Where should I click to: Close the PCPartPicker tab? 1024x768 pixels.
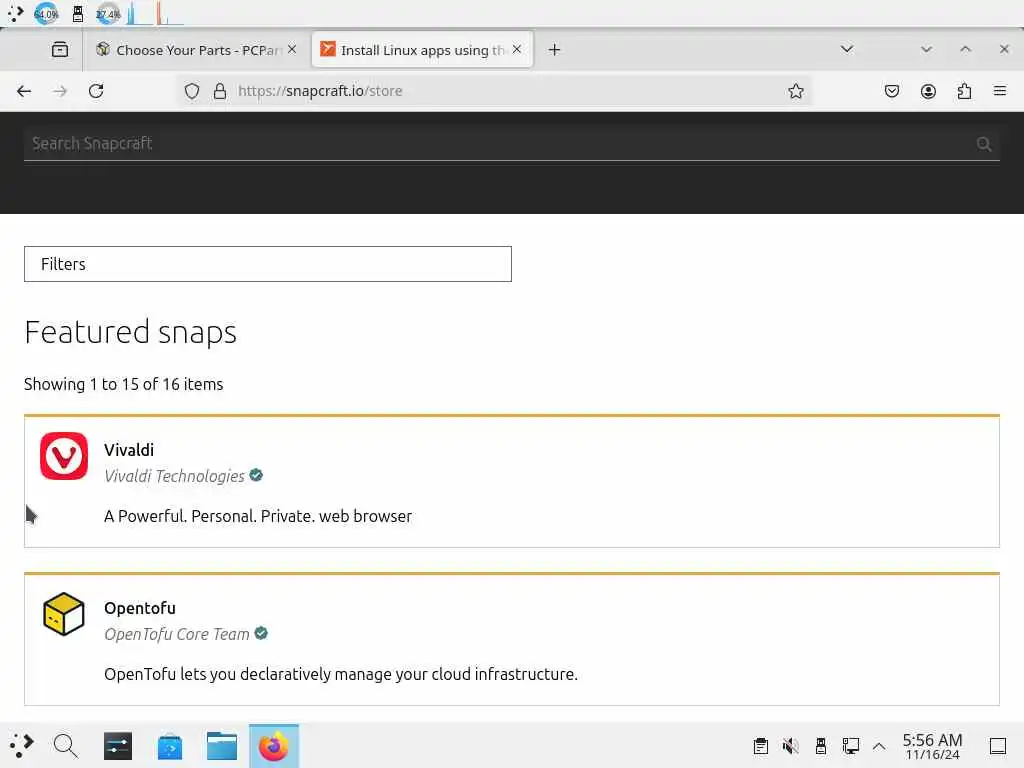point(292,50)
